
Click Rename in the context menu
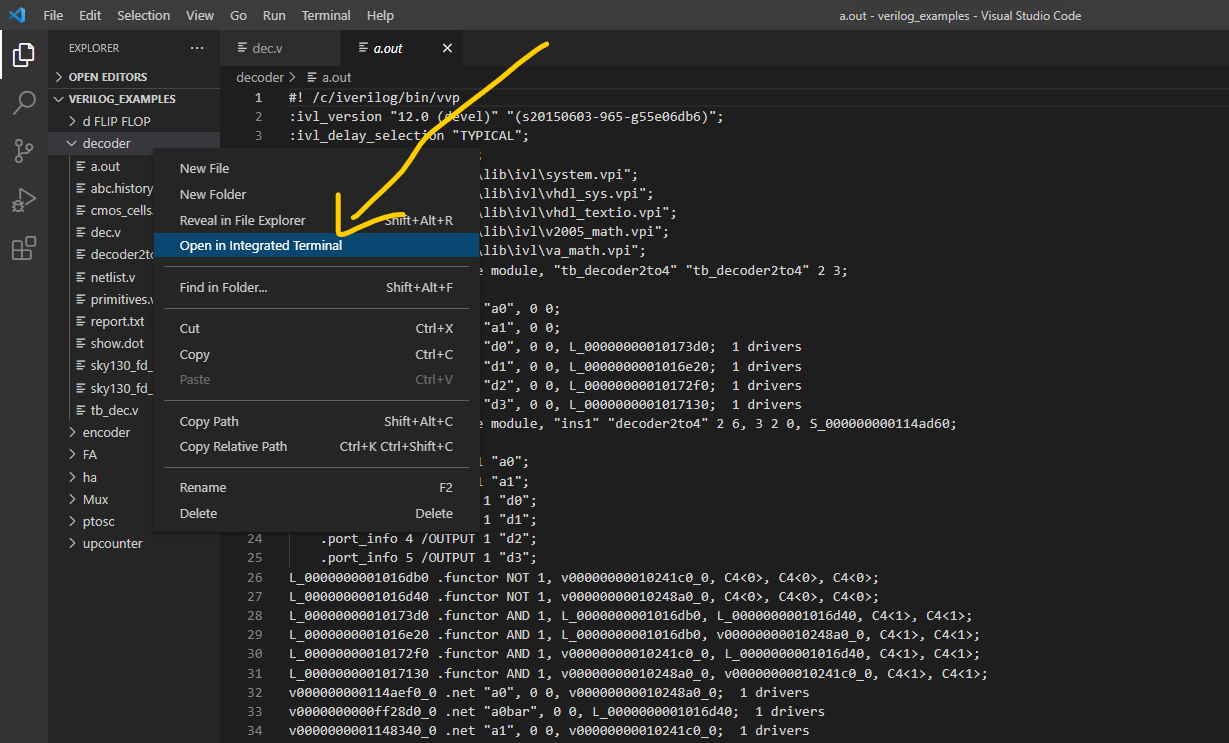[x=203, y=487]
